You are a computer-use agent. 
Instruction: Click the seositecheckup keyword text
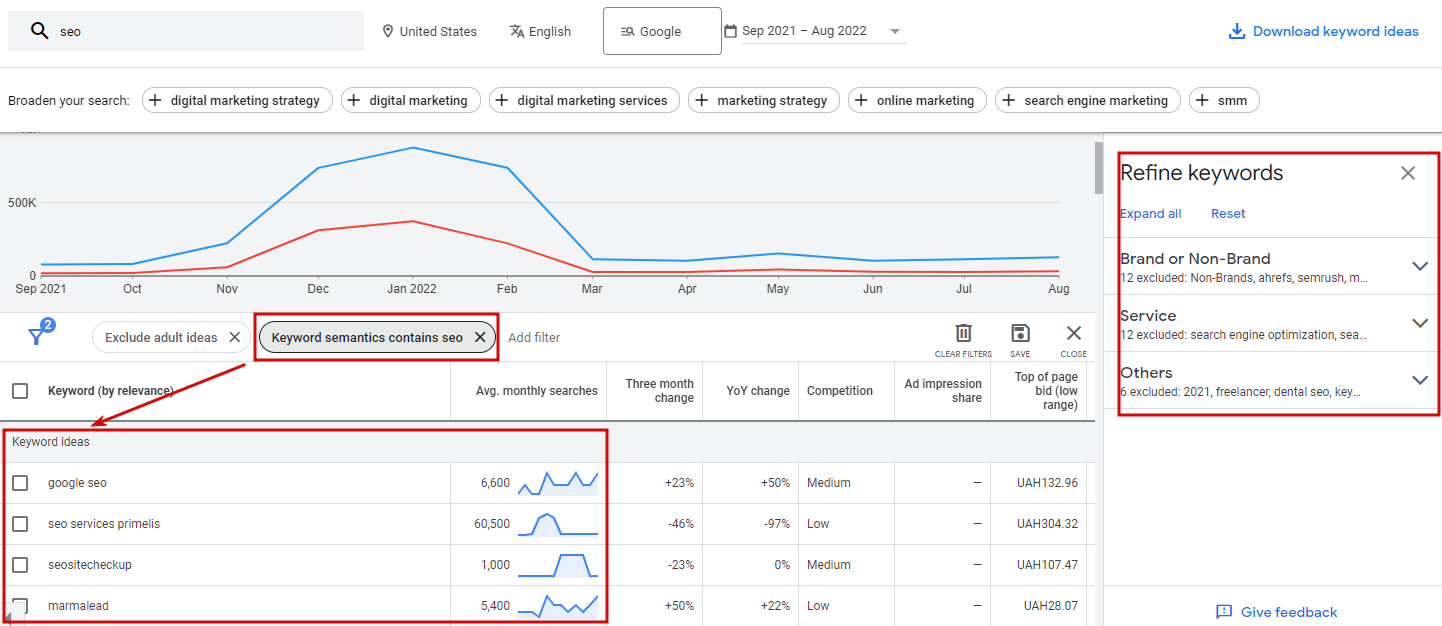pyautogui.click(x=90, y=565)
